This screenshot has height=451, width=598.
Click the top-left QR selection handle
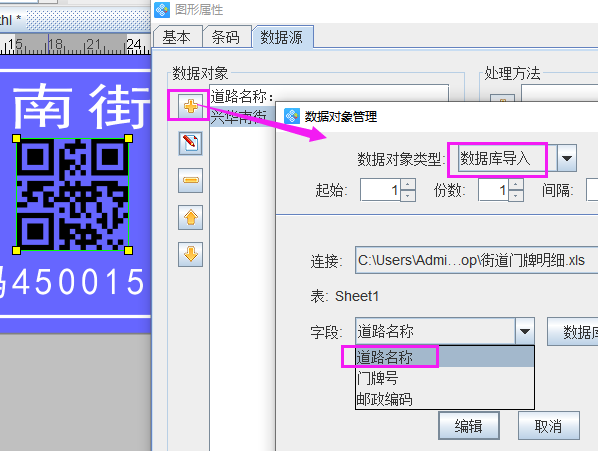tap(17, 138)
